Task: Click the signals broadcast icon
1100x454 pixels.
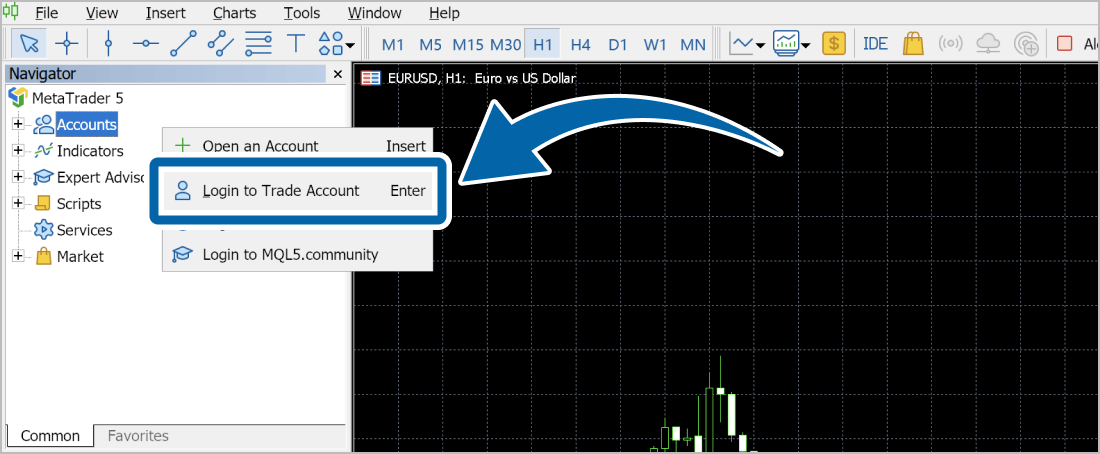Action: 951,44
